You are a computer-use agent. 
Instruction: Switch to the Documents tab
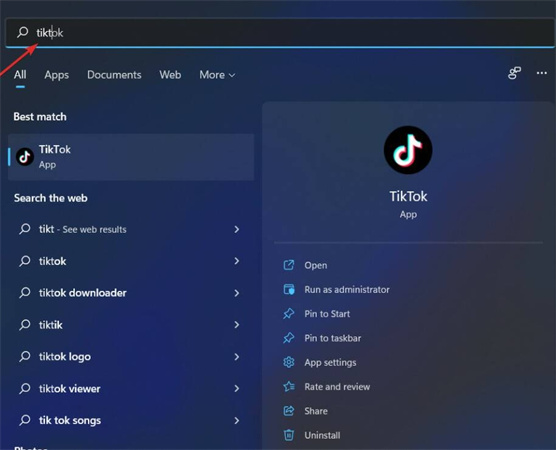coord(114,75)
